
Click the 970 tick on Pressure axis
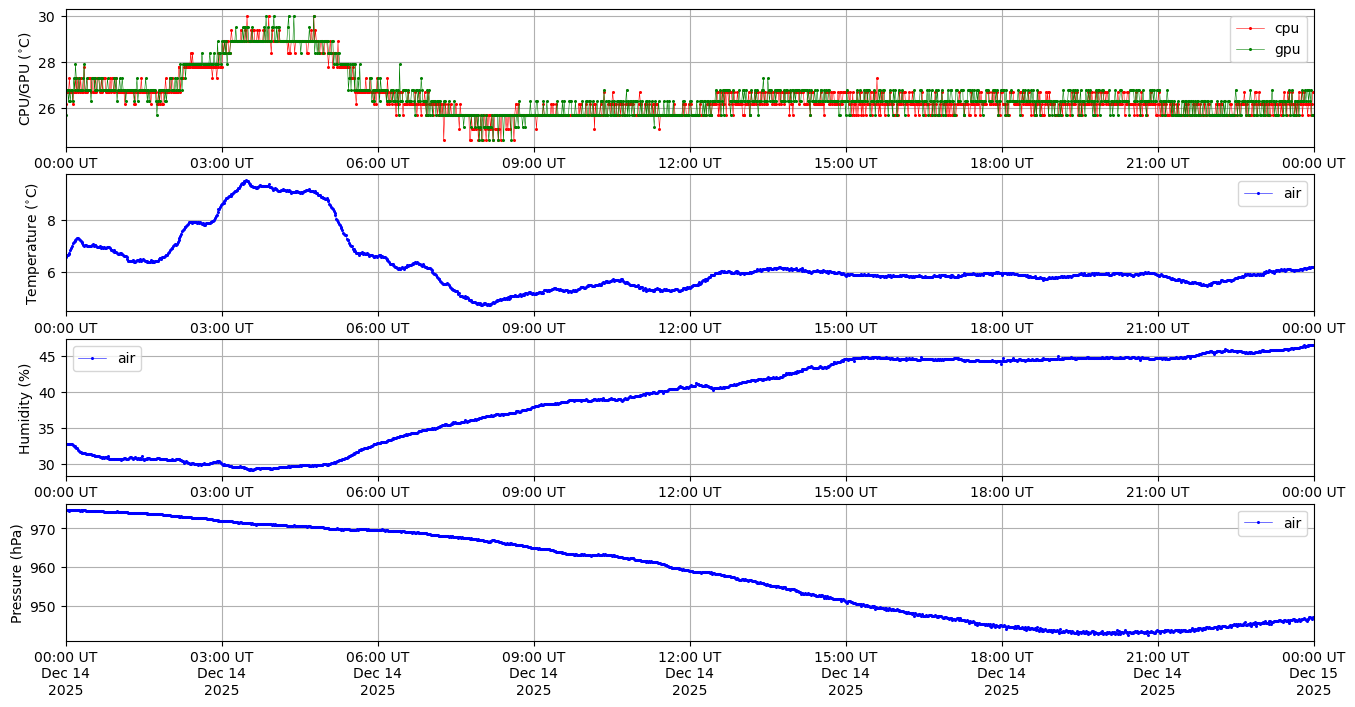[x=46, y=528]
